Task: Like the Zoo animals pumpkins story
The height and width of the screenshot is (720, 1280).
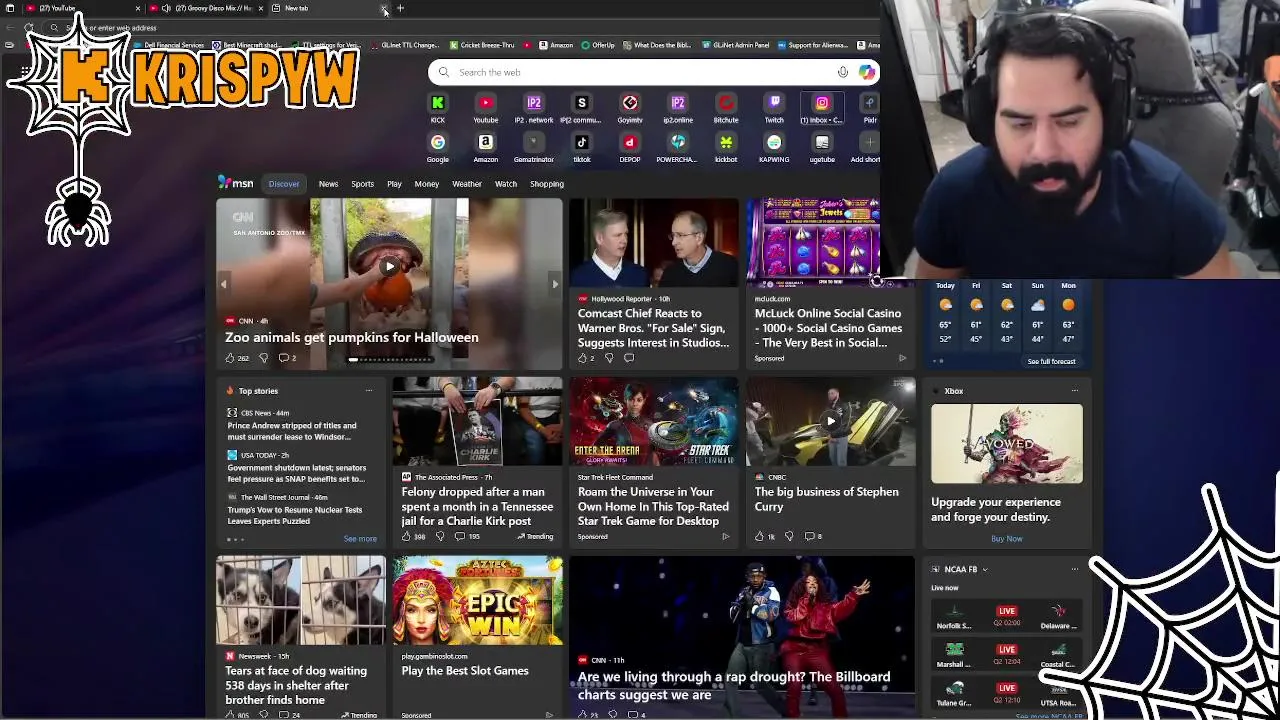Action: (x=237, y=358)
